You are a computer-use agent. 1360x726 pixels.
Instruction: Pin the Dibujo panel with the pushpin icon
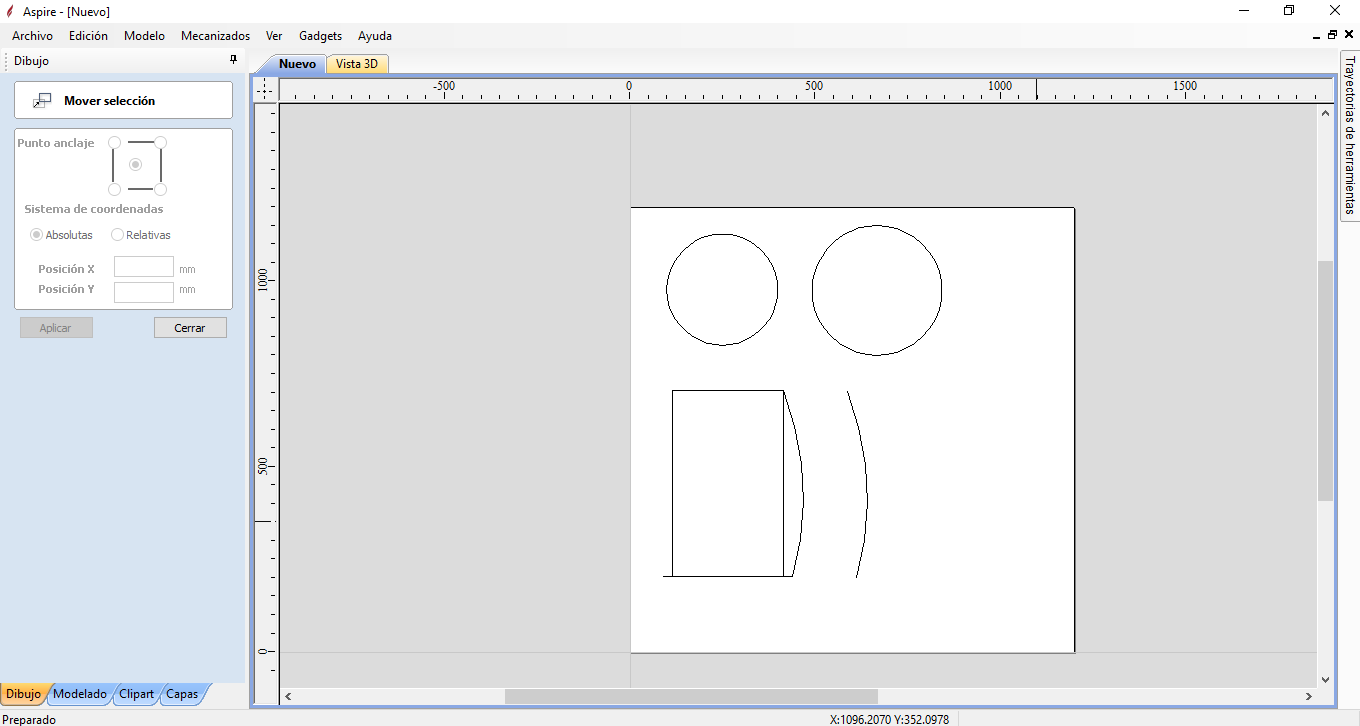233,60
